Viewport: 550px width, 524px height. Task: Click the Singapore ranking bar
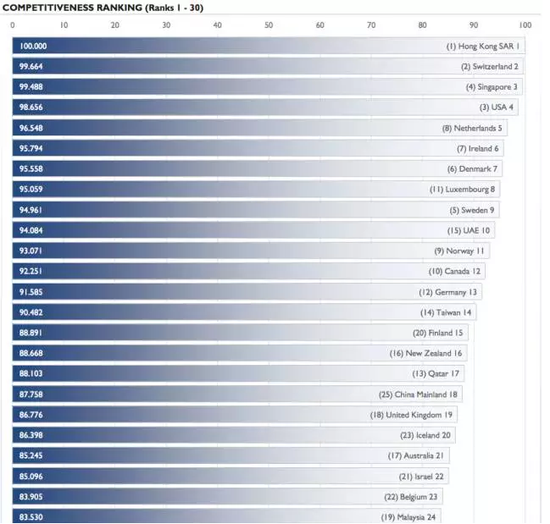click(268, 87)
